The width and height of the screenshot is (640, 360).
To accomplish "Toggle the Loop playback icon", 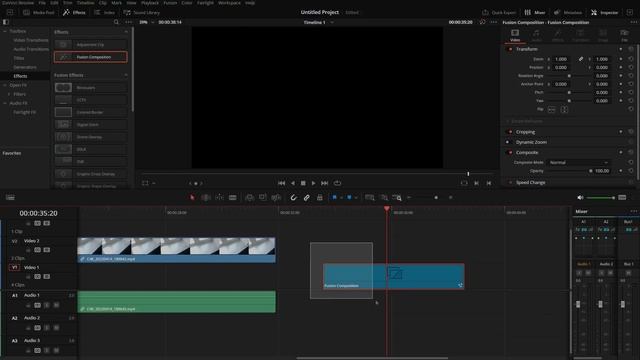I will click(x=337, y=183).
